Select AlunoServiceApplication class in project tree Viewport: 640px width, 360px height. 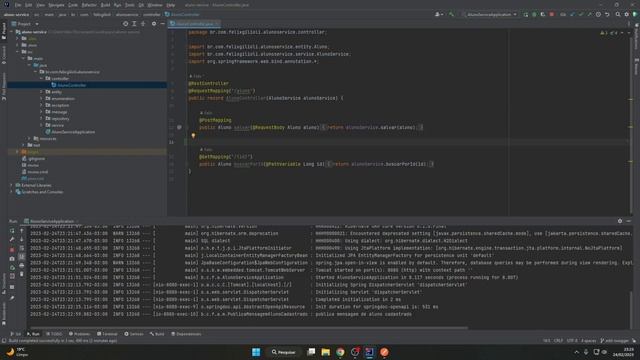pos(73,132)
